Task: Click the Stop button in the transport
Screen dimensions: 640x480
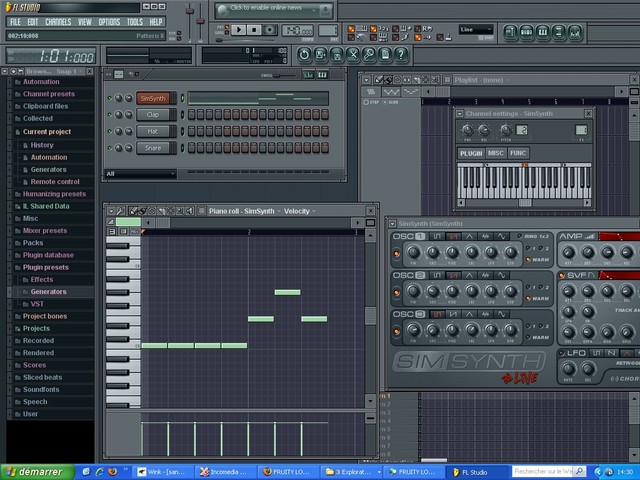Action: coord(255,30)
